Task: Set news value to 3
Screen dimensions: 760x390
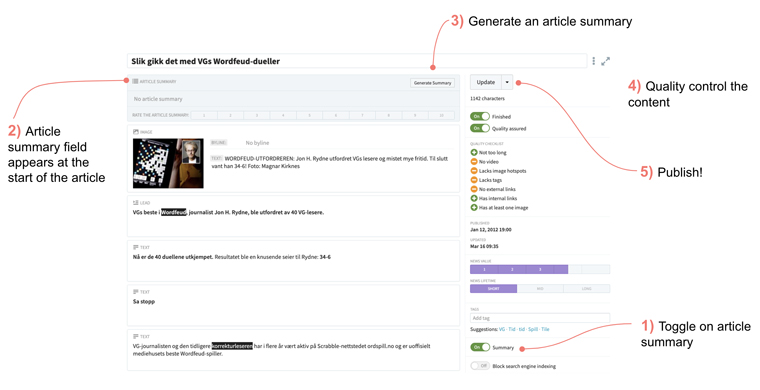Action: [540, 269]
